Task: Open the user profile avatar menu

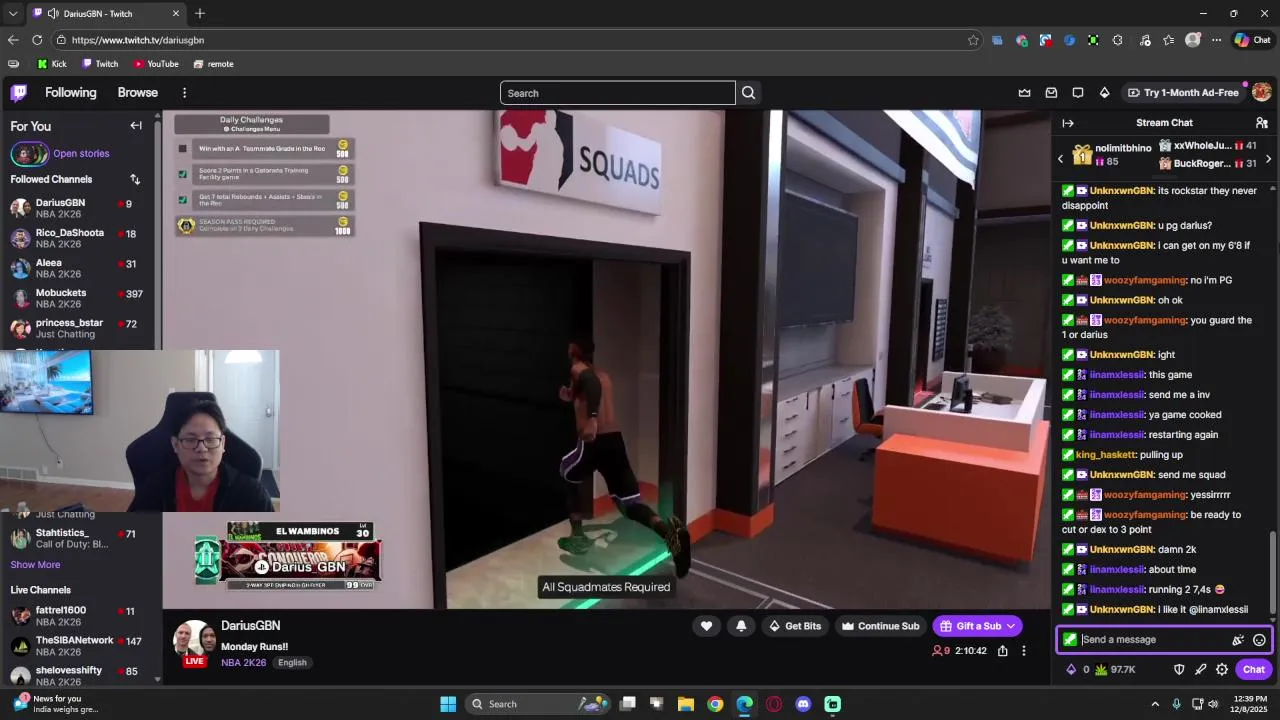Action: pyautogui.click(x=1261, y=92)
